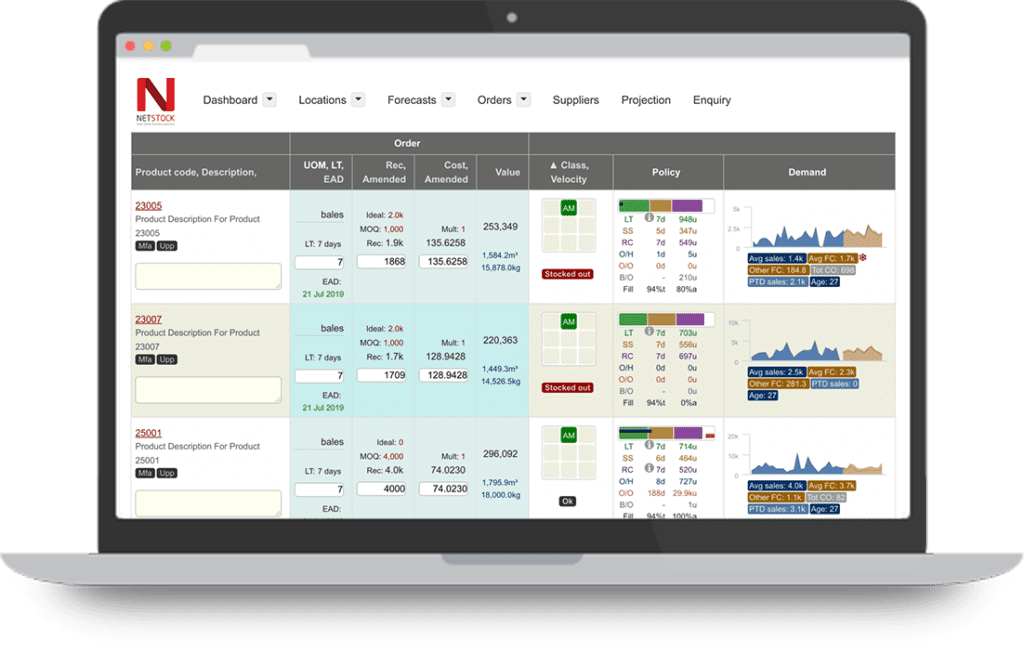The height and width of the screenshot is (652, 1024).
Task: Click the snowflake icon beside the Avg FC badge
Action: point(863,258)
